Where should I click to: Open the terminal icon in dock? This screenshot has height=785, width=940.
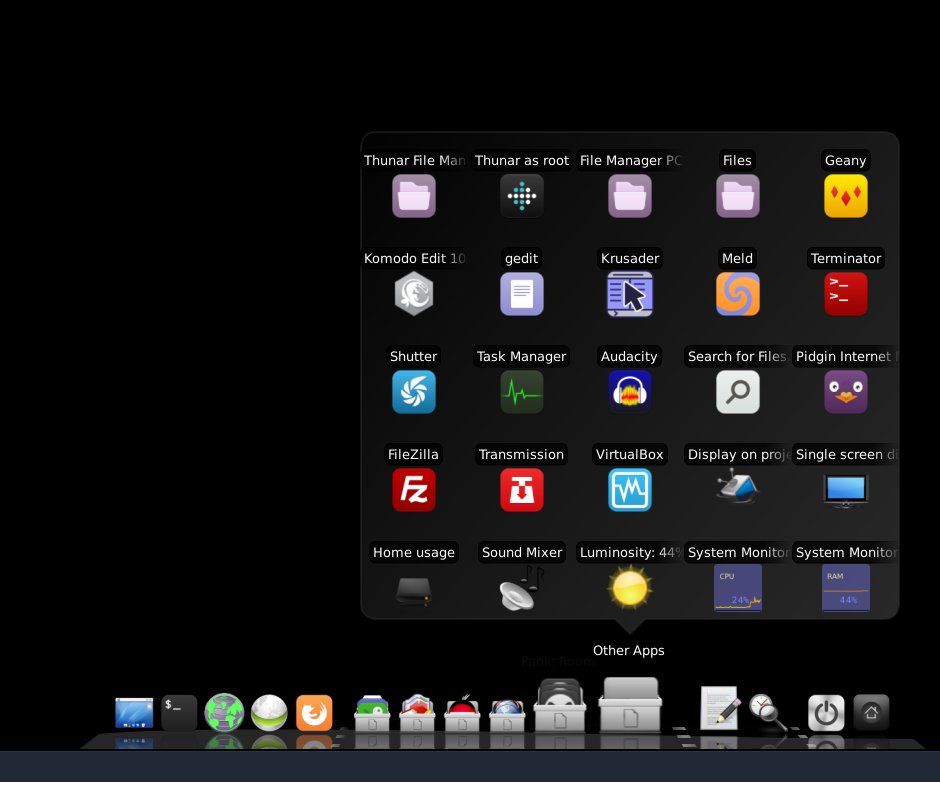[179, 713]
